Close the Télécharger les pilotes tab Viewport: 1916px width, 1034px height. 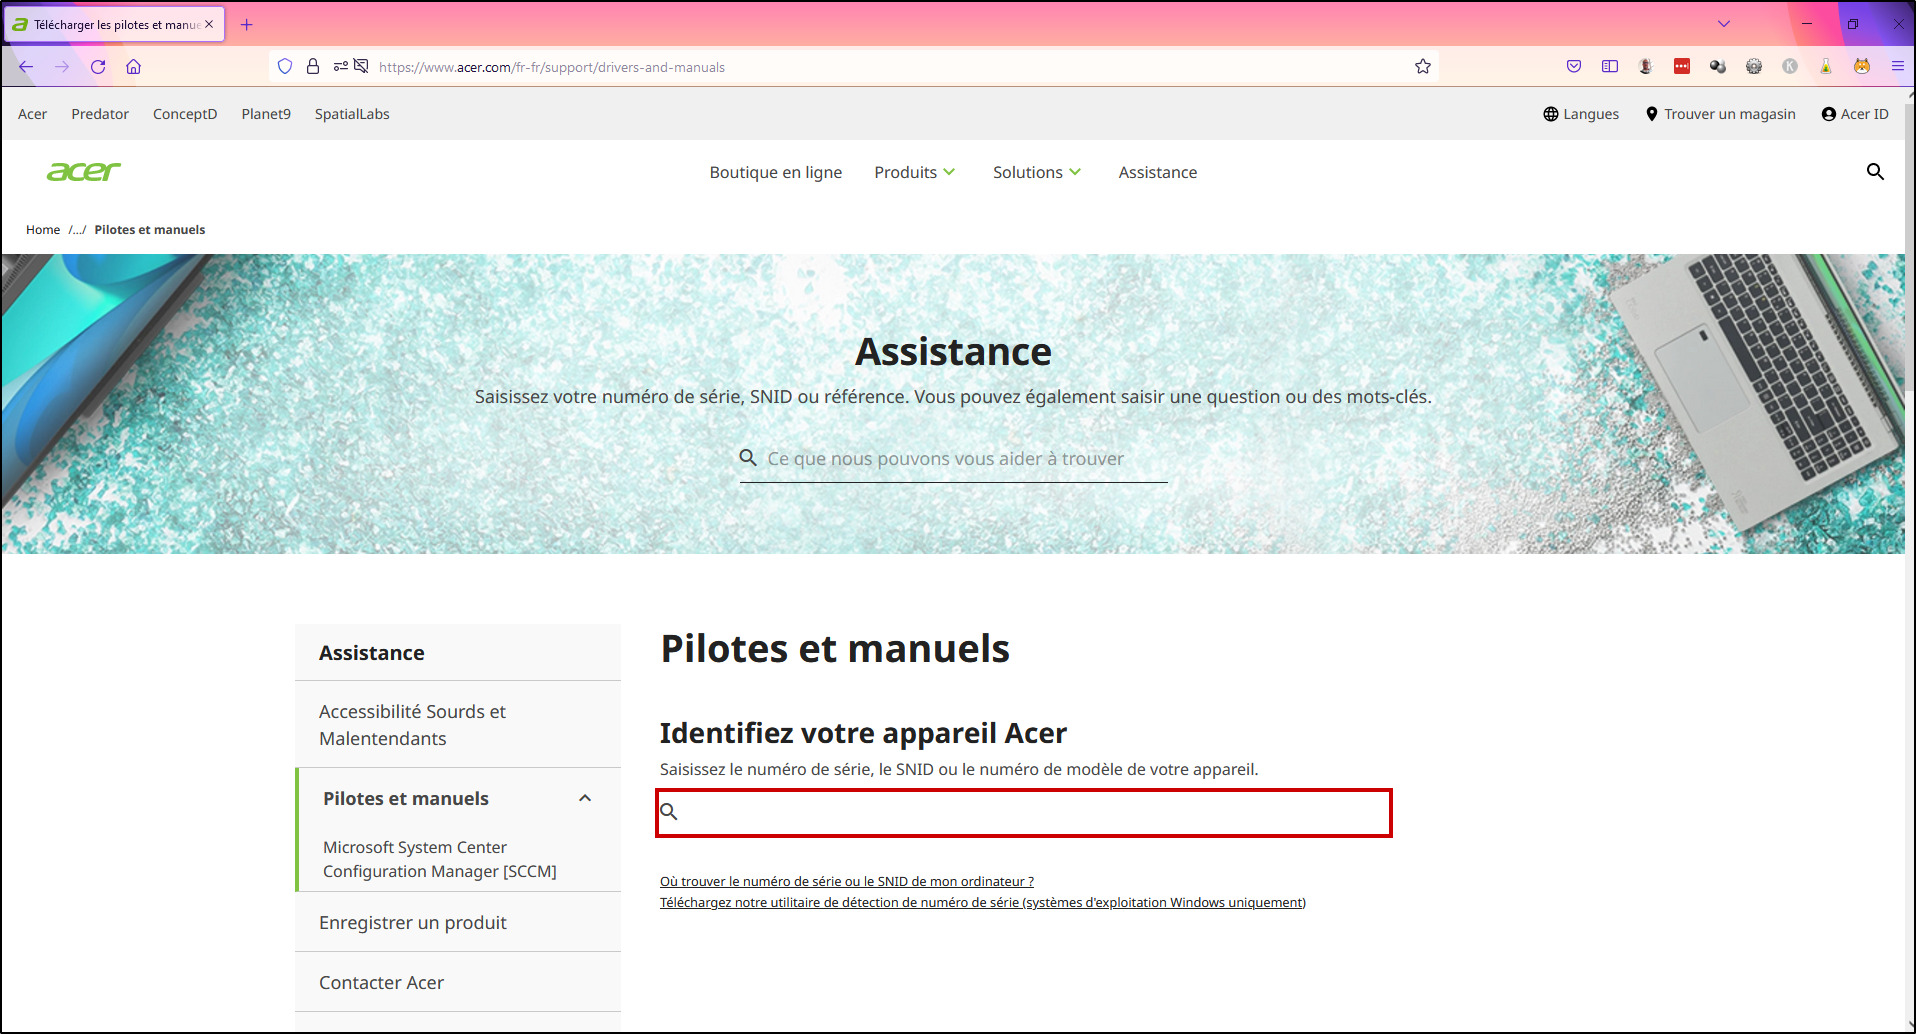point(209,24)
